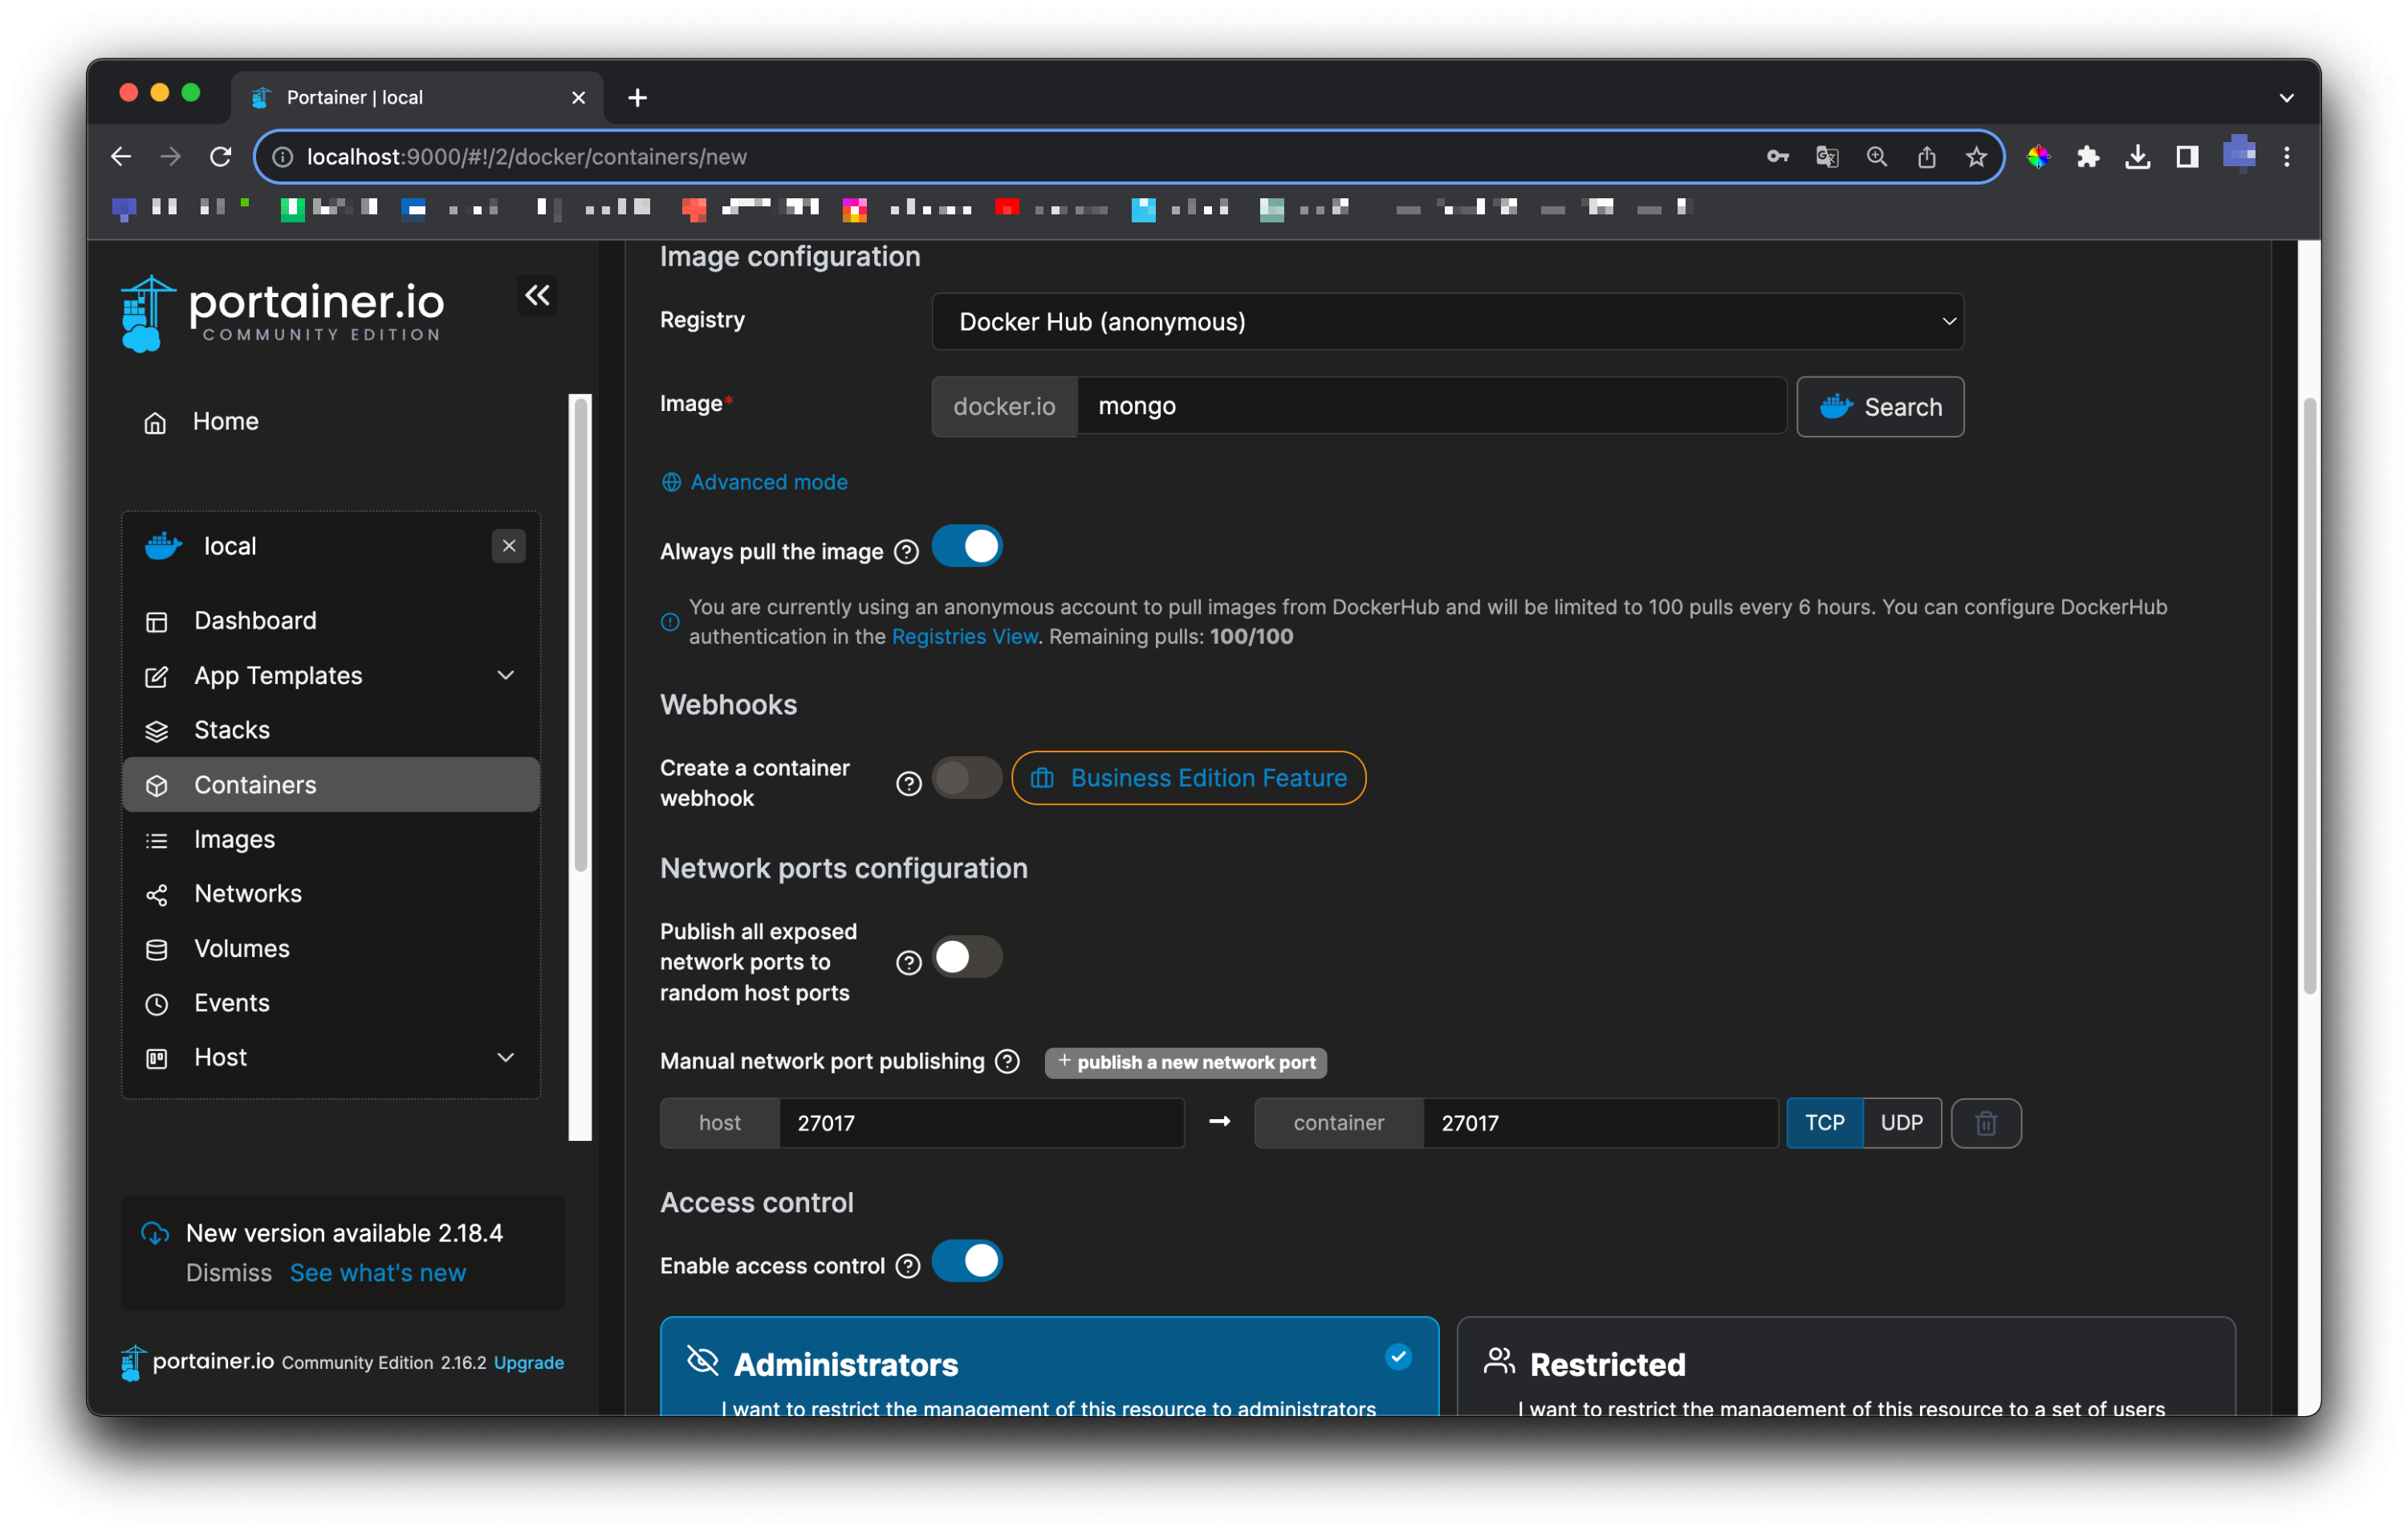Screen dimensions: 2408x1531
Task: Close the local environment with X icon
Action: coord(508,546)
